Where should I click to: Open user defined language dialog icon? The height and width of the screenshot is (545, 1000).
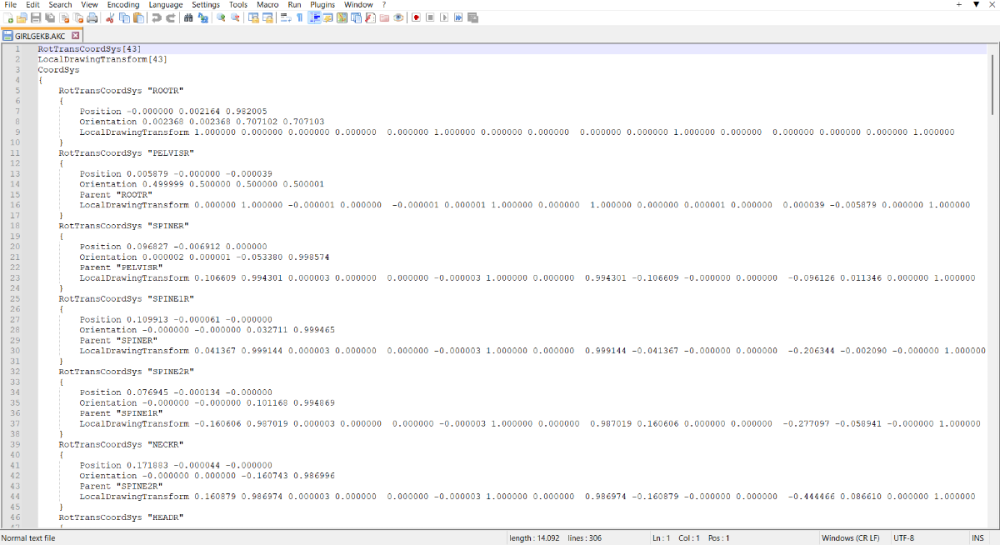coord(328,18)
